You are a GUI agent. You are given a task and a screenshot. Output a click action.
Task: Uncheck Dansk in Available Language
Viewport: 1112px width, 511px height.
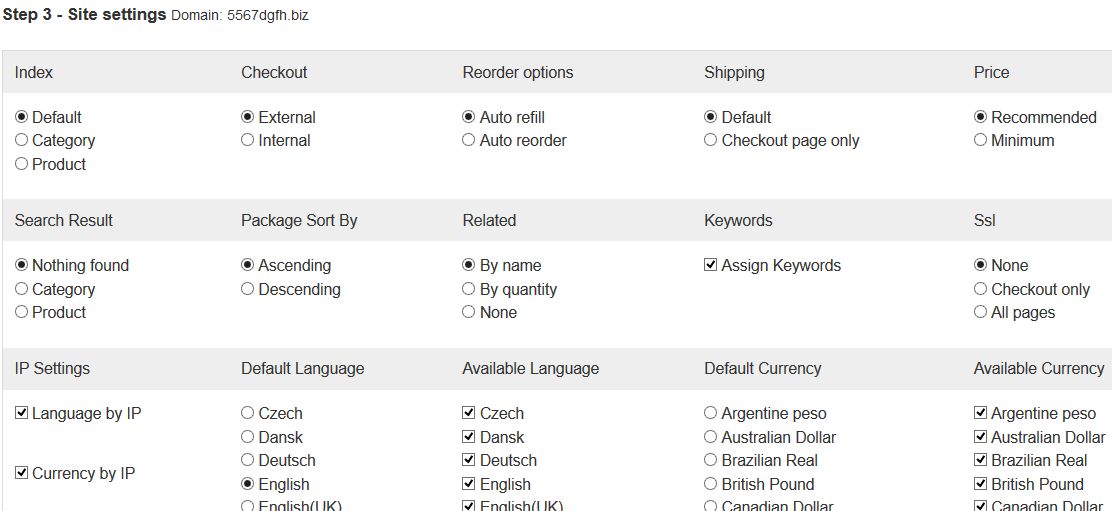pos(468,437)
